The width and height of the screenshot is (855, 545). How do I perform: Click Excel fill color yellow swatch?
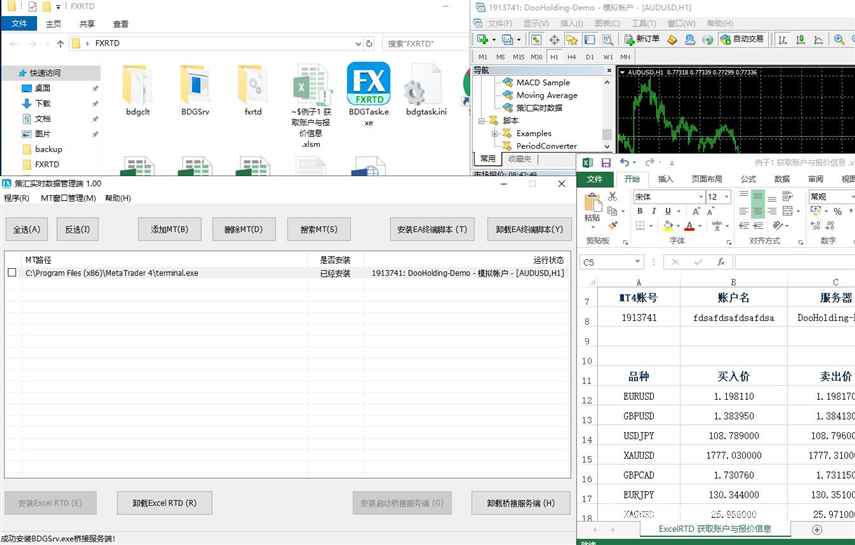(x=668, y=225)
